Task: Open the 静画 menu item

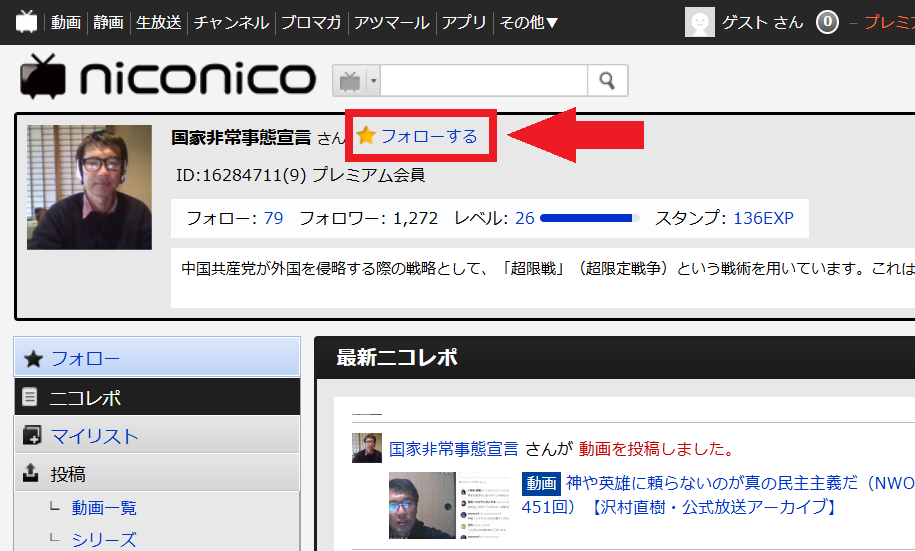Action: click(109, 22)
